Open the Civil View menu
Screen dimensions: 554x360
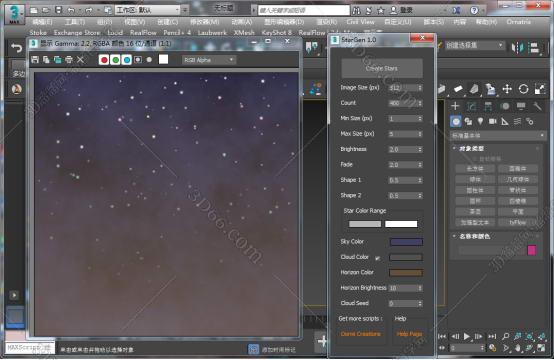point(360,22)
